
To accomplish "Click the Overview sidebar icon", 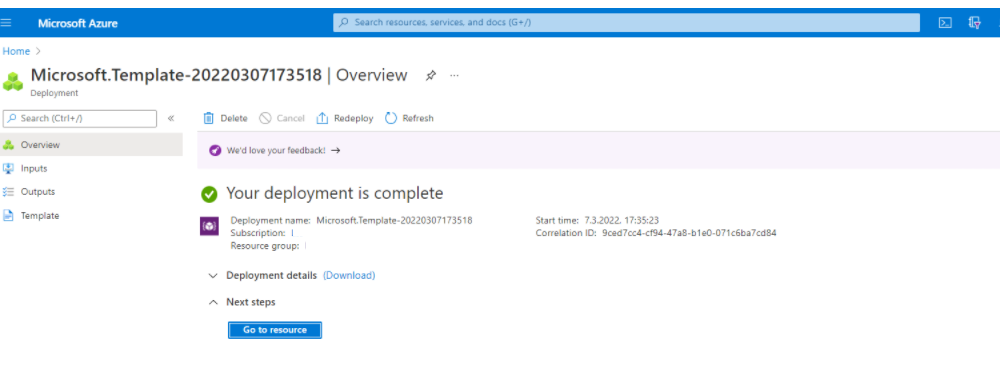I will click(x=8, y=145).
